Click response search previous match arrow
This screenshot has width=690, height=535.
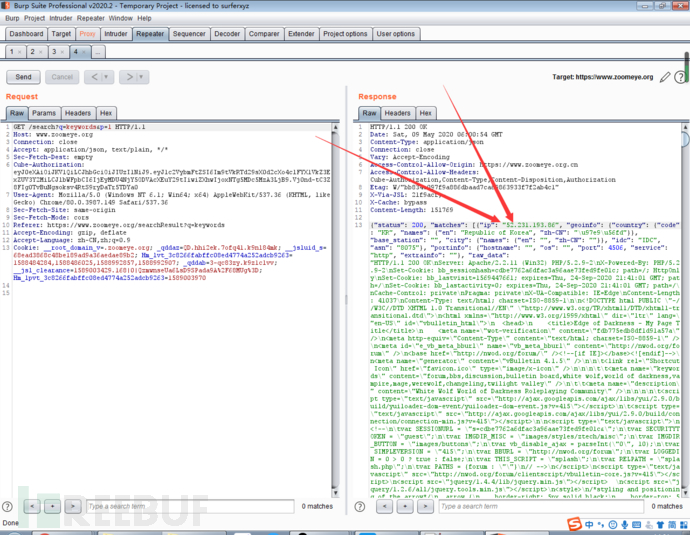[385, 506]
